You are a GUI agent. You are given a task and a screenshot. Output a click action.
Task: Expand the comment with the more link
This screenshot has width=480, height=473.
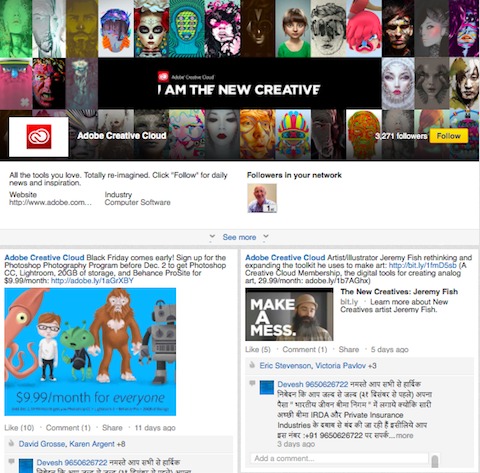point(404,436)
